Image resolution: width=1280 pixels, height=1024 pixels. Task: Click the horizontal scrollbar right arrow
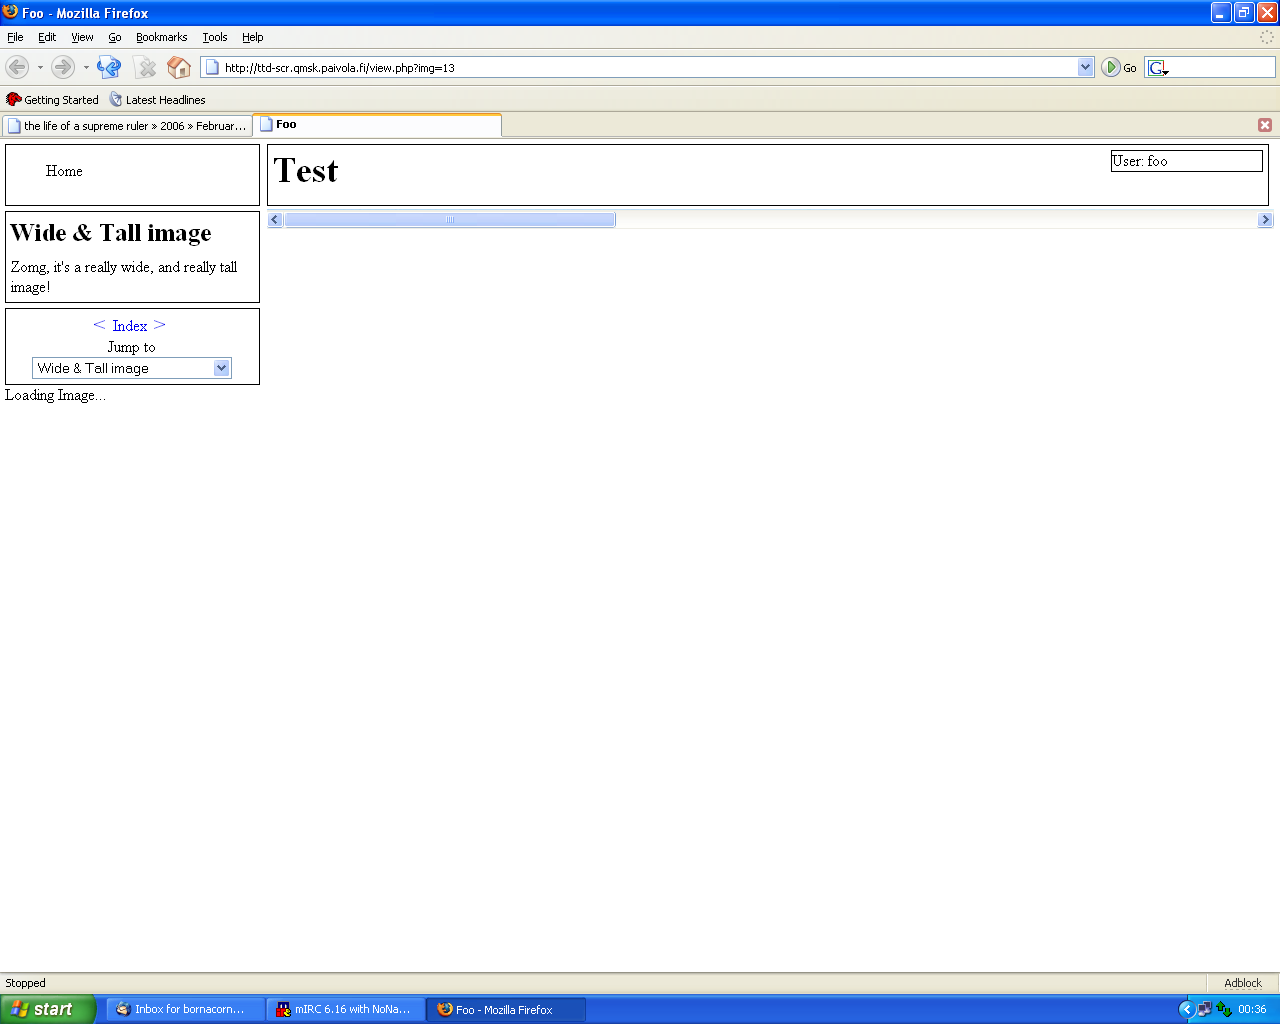click(x=1265, y=220)
